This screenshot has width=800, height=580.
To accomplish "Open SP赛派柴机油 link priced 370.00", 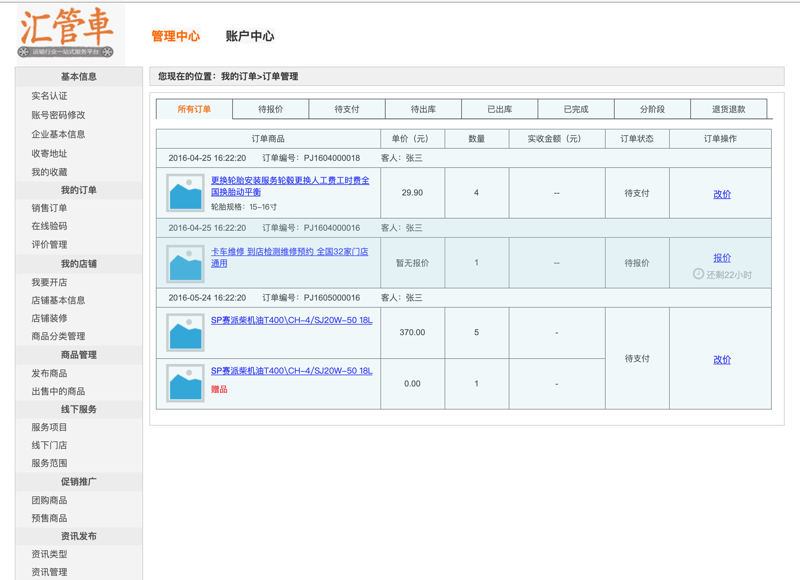I will pyautogui.click(x=291, y=320).
